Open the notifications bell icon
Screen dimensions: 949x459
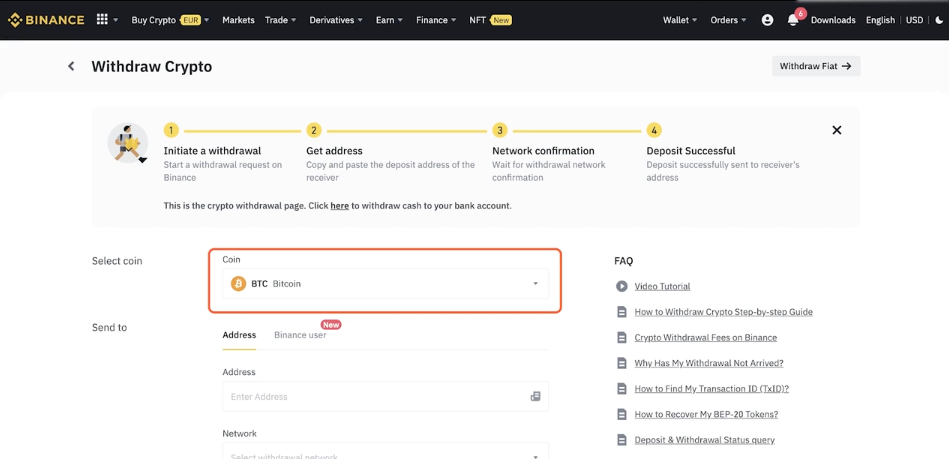click(793, 20)
